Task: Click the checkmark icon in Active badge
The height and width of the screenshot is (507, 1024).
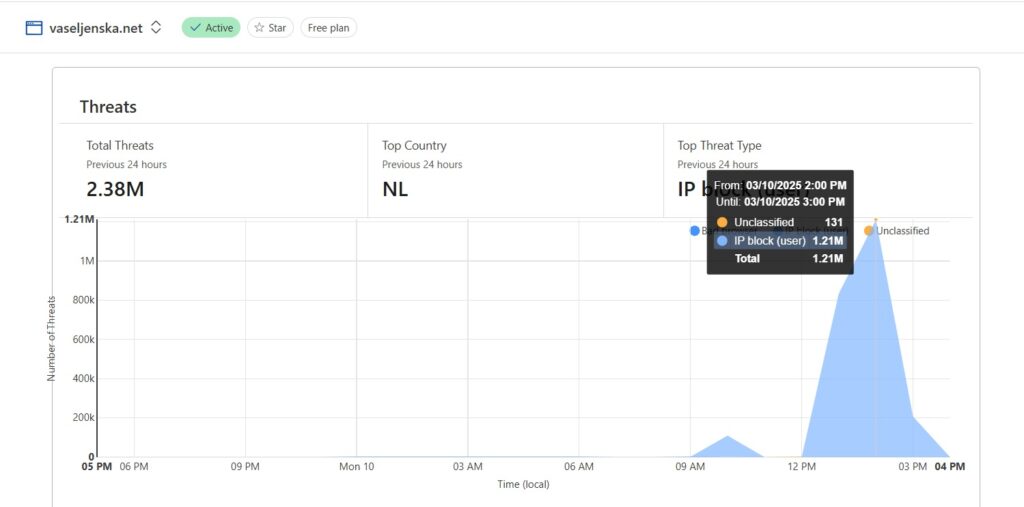Action: point(195,27)
